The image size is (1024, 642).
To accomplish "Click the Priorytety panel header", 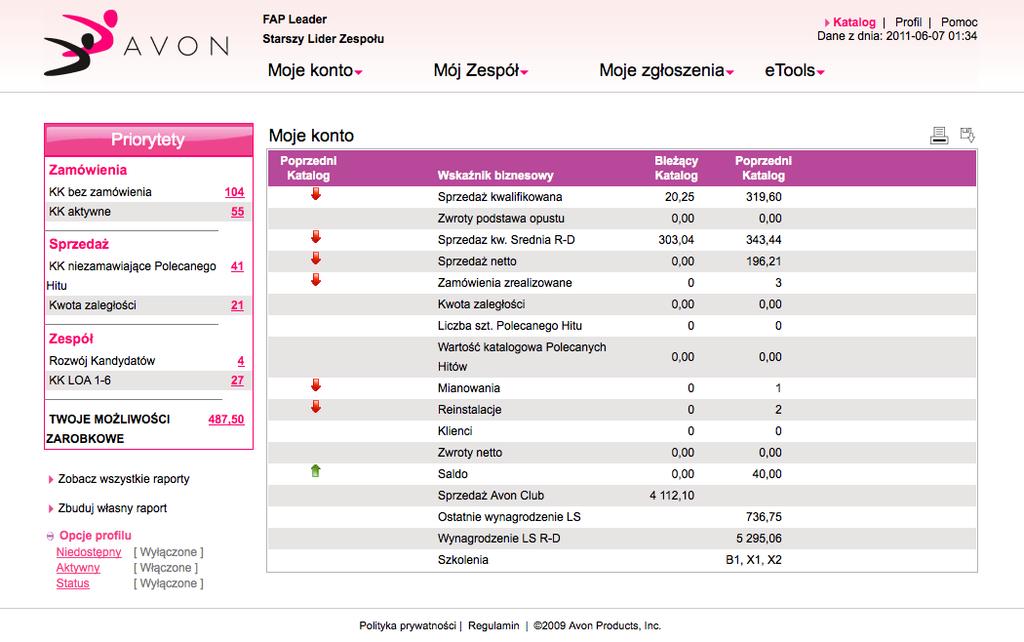I will point(148,140).
